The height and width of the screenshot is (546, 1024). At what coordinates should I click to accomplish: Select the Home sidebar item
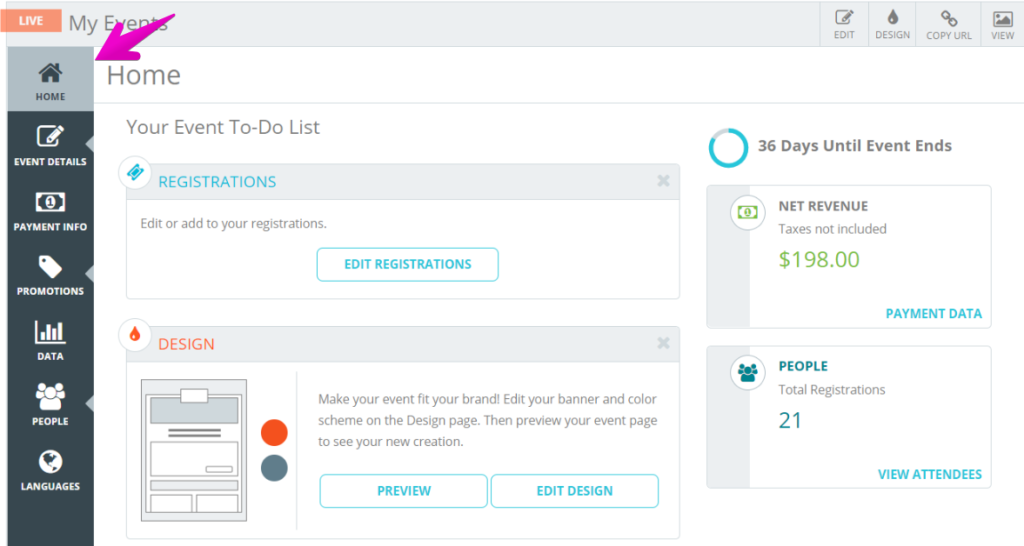click(50, 80)
